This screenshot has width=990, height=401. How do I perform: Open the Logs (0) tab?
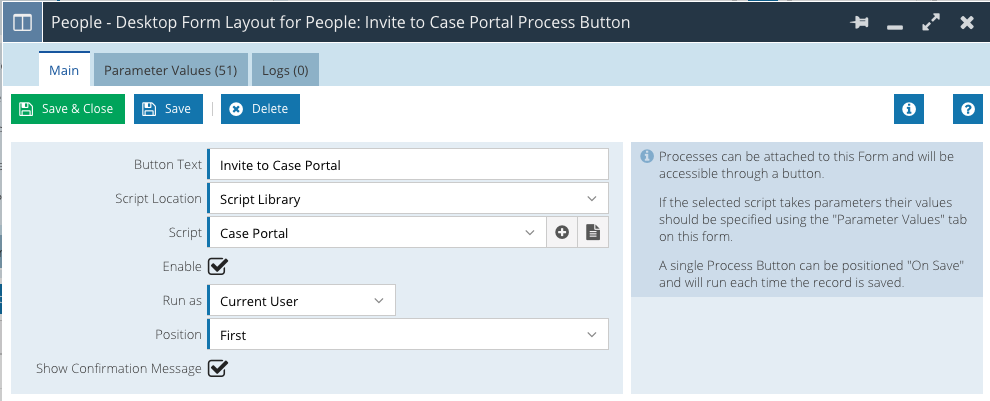tap(285, 70)
